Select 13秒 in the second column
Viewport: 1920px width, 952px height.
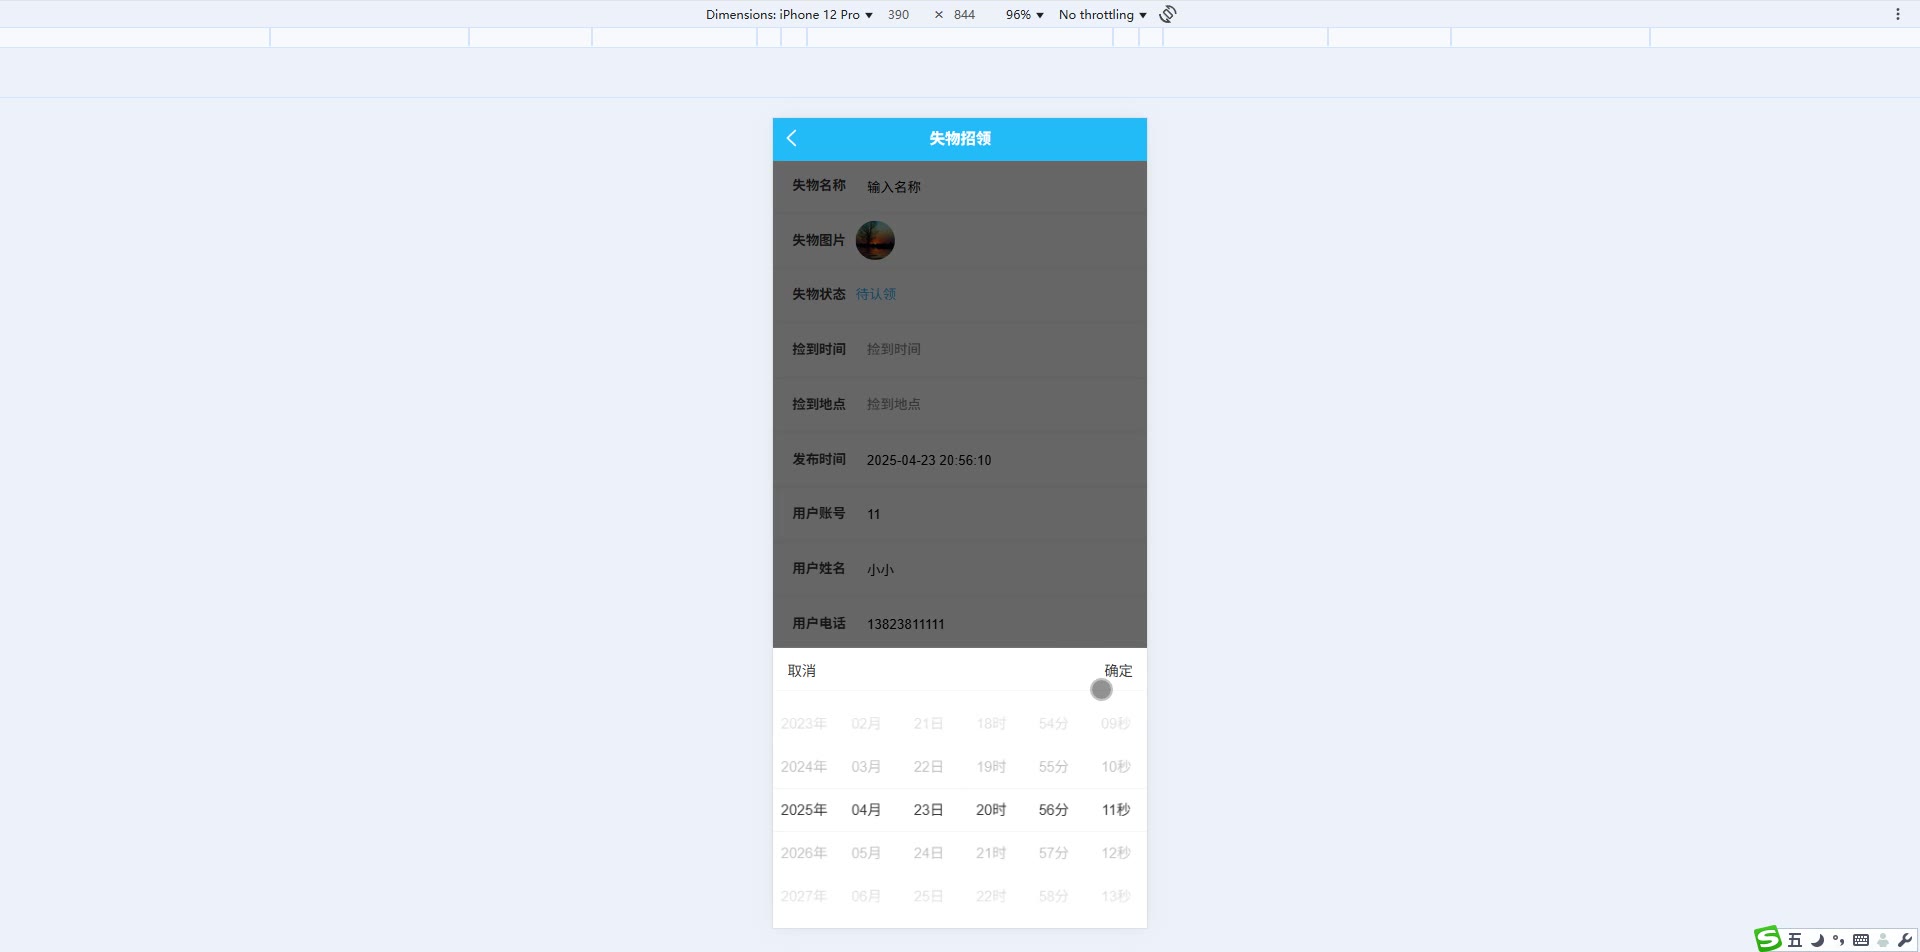click(1116, 896)
